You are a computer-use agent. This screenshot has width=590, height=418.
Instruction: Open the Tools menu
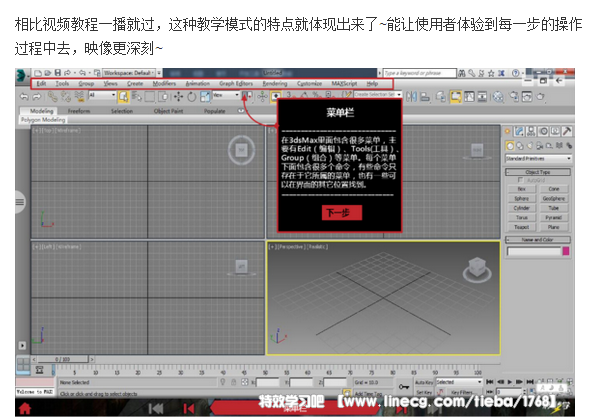coord(62,84)
